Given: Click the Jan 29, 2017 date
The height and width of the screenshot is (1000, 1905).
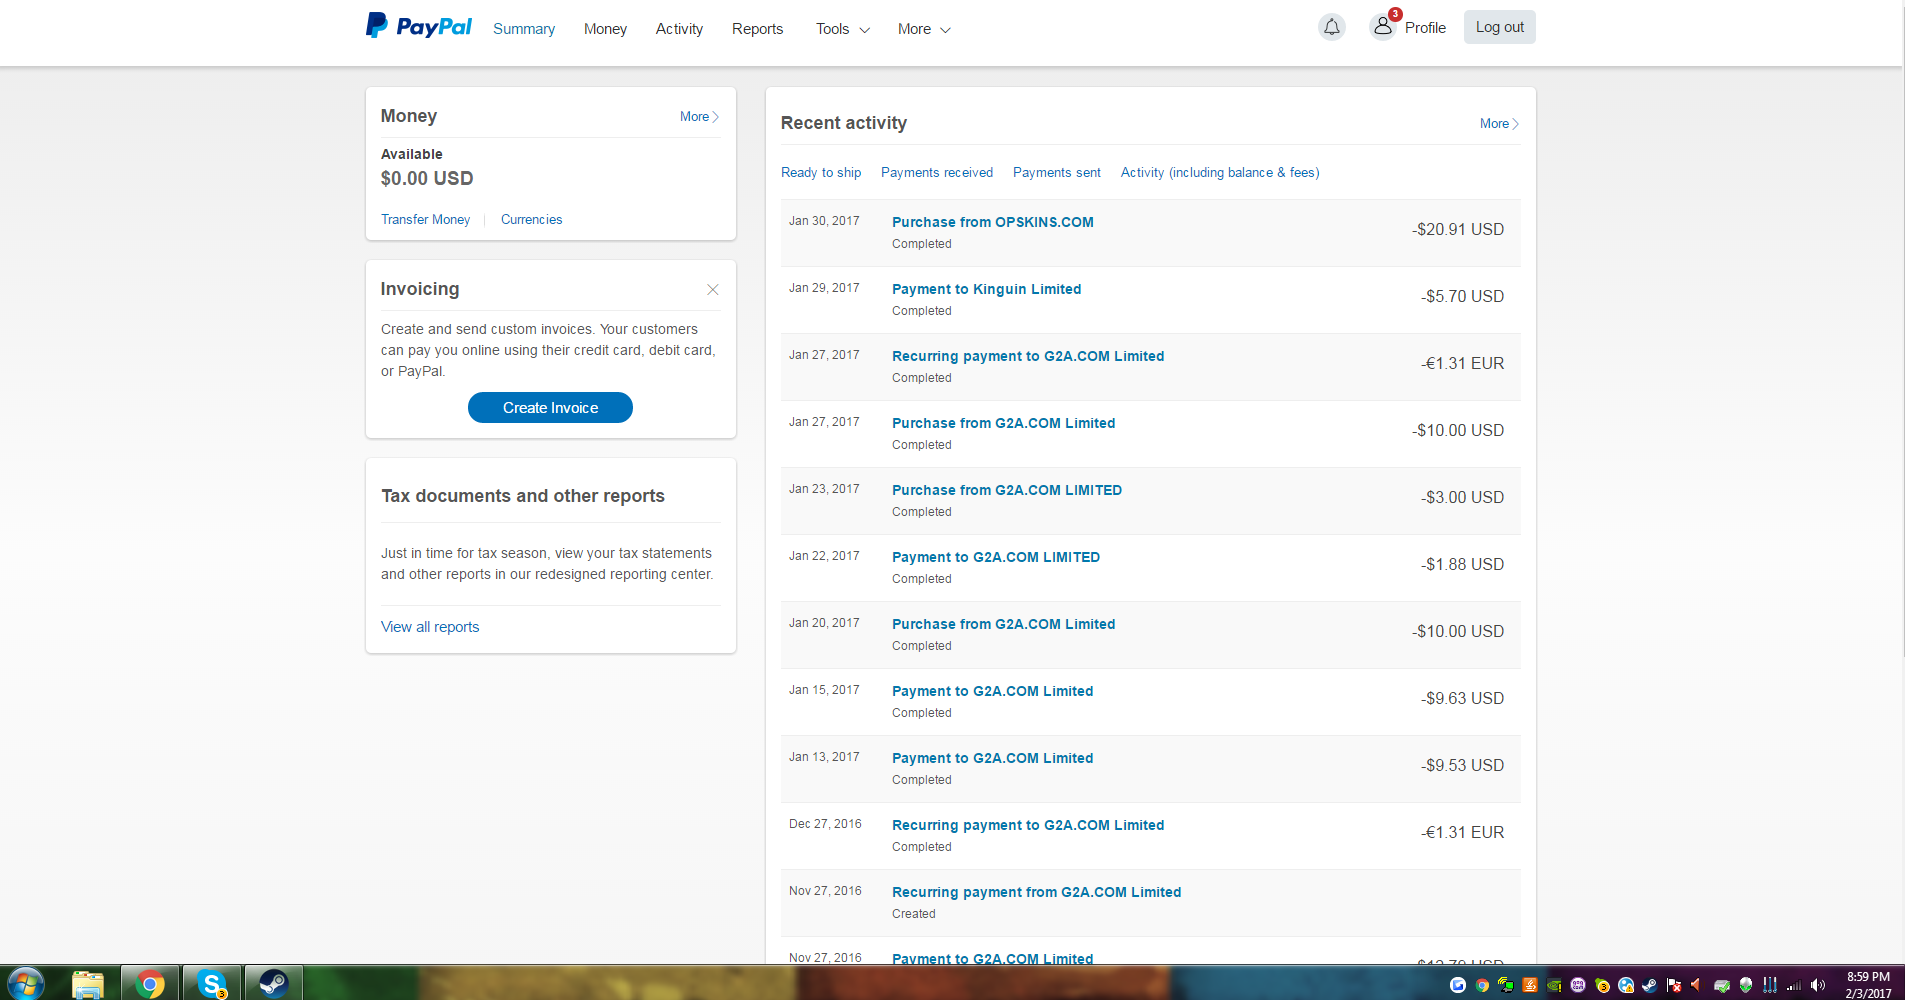Looking at the screenshot, I should pos(824,288).
